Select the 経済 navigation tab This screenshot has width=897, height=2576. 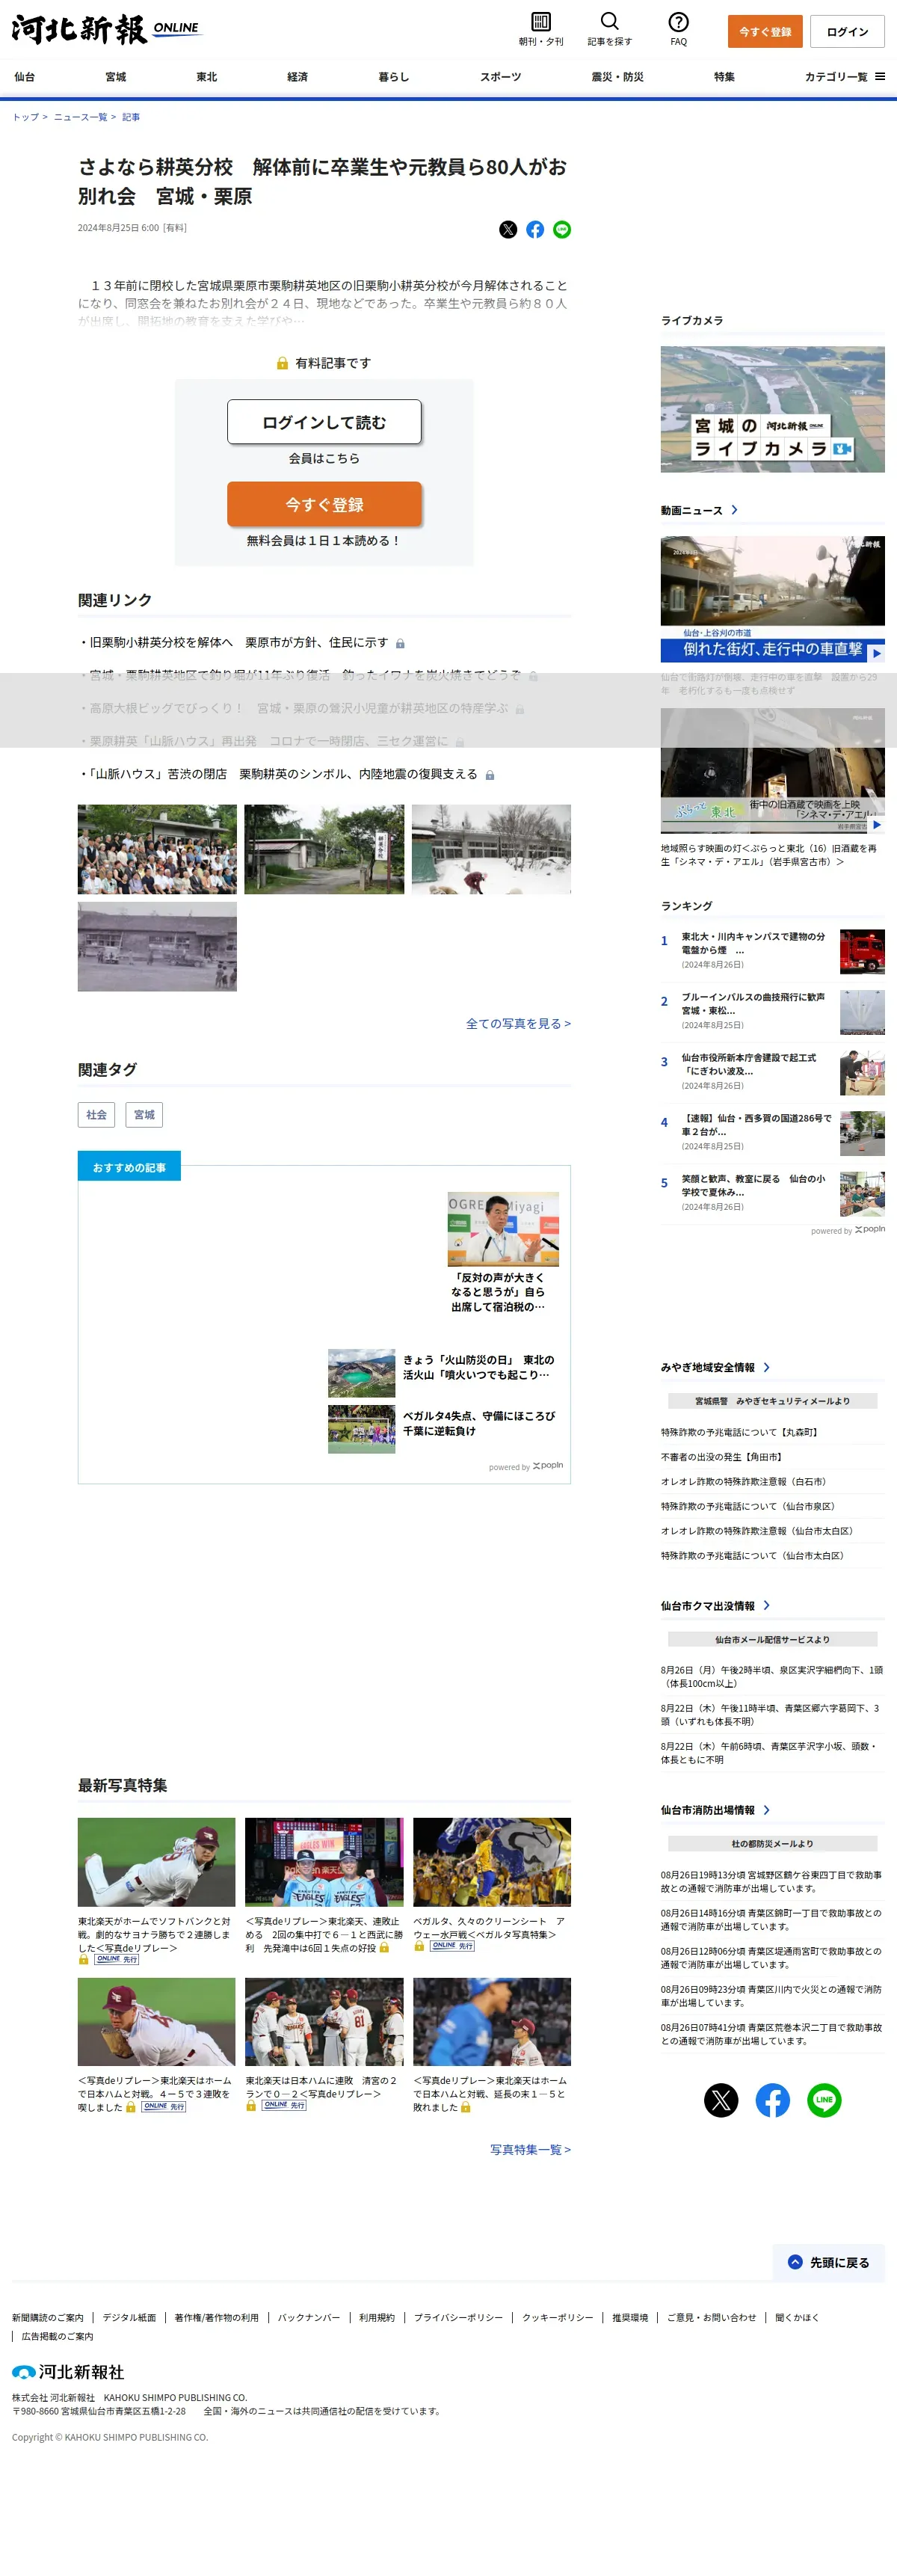(297, 77)
